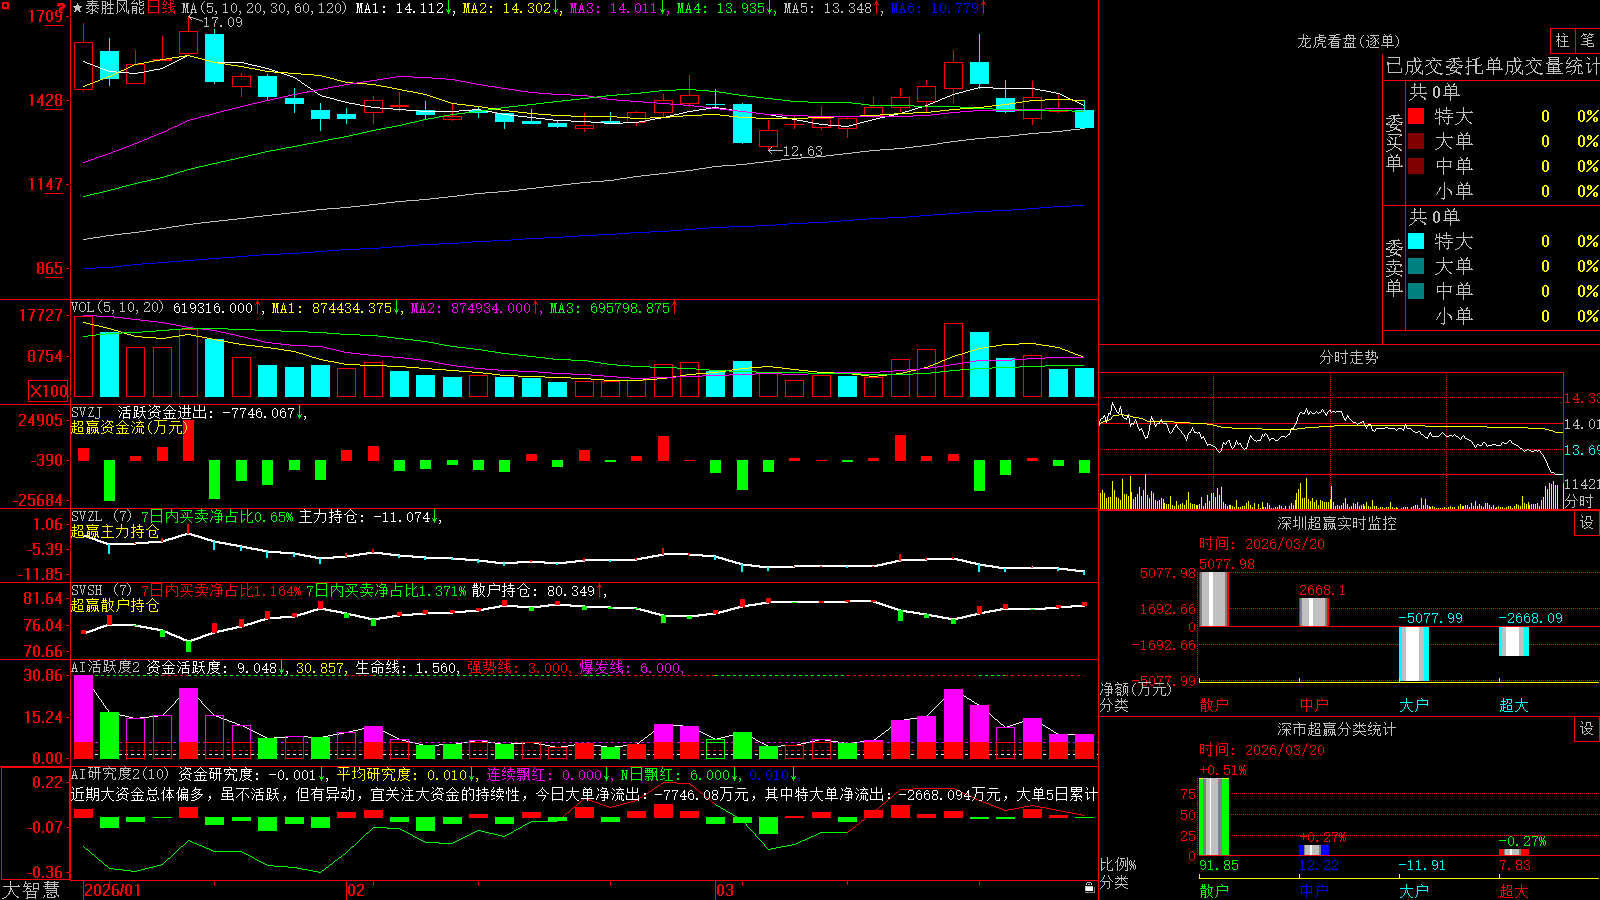Click 设 icon for 深圳超赢实时监控
Image resolution: width=1600 pixels, height=900 pixels.
click(1587, 523)
